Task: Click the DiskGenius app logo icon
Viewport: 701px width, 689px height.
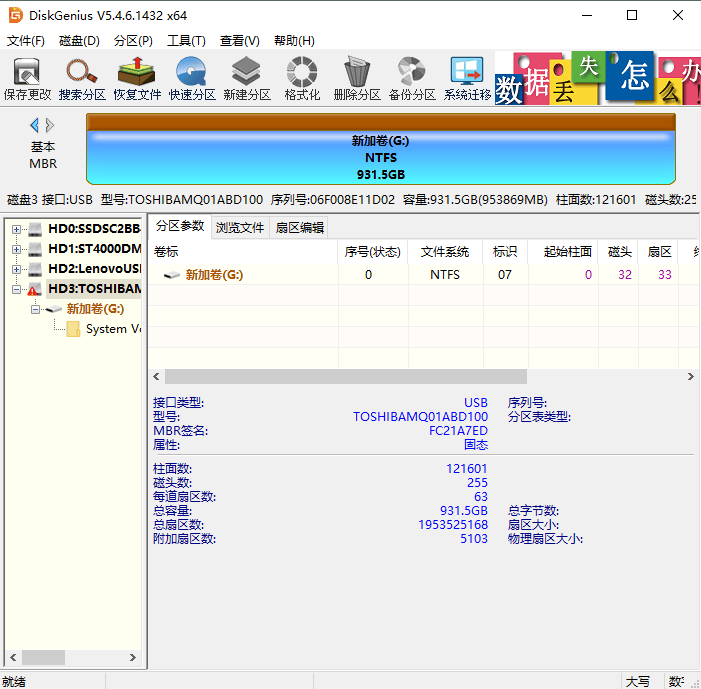Action: click(15, 15)
